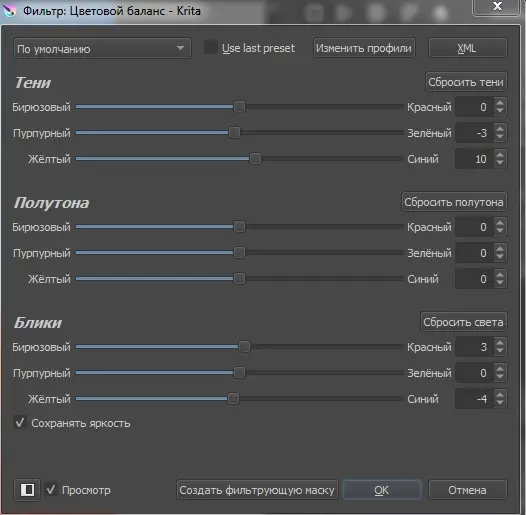Uncheck Сохранять яркость checkbox
Viewport: 526px width, 515px height.
20,423
